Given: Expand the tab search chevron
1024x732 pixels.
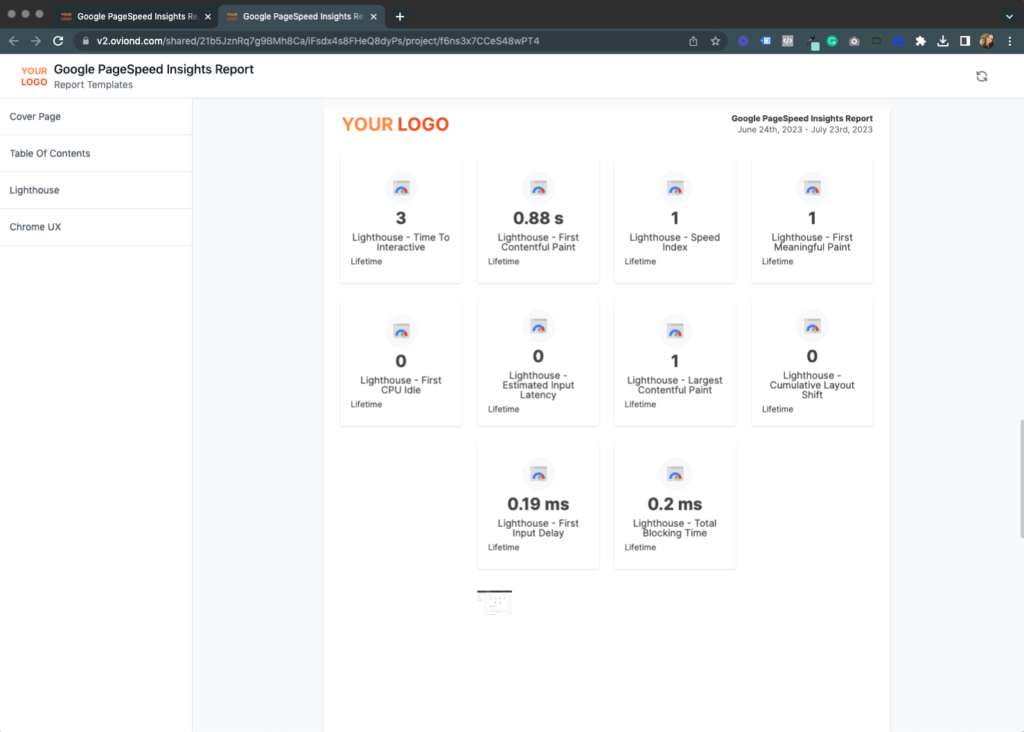Looking at the screenshot, I should click(1009, 16).
